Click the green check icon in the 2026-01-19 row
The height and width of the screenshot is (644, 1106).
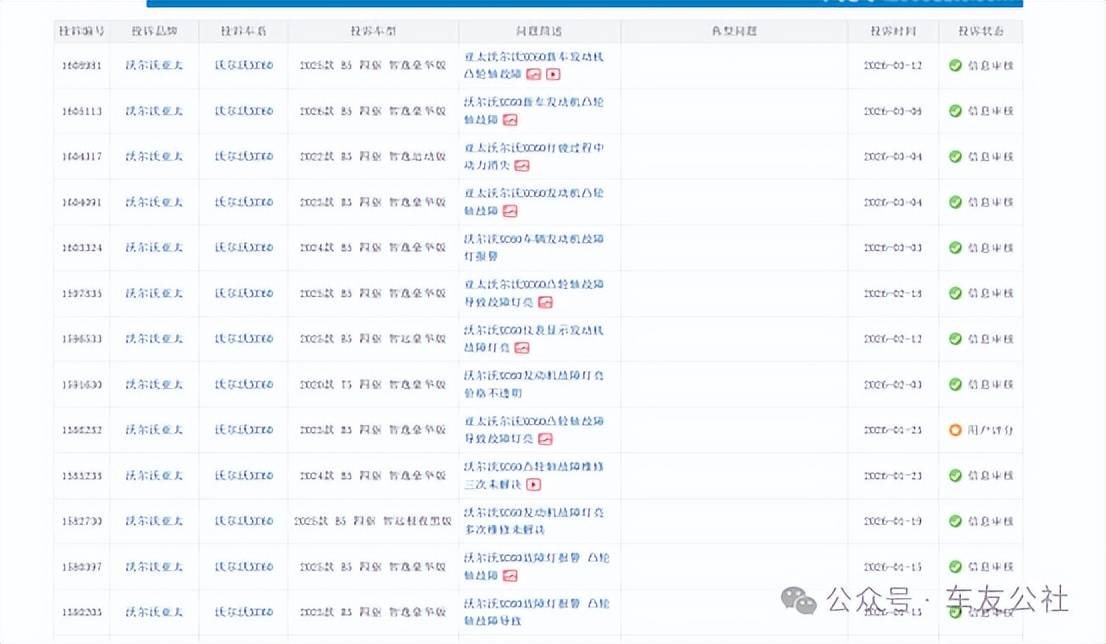point(955,521)
